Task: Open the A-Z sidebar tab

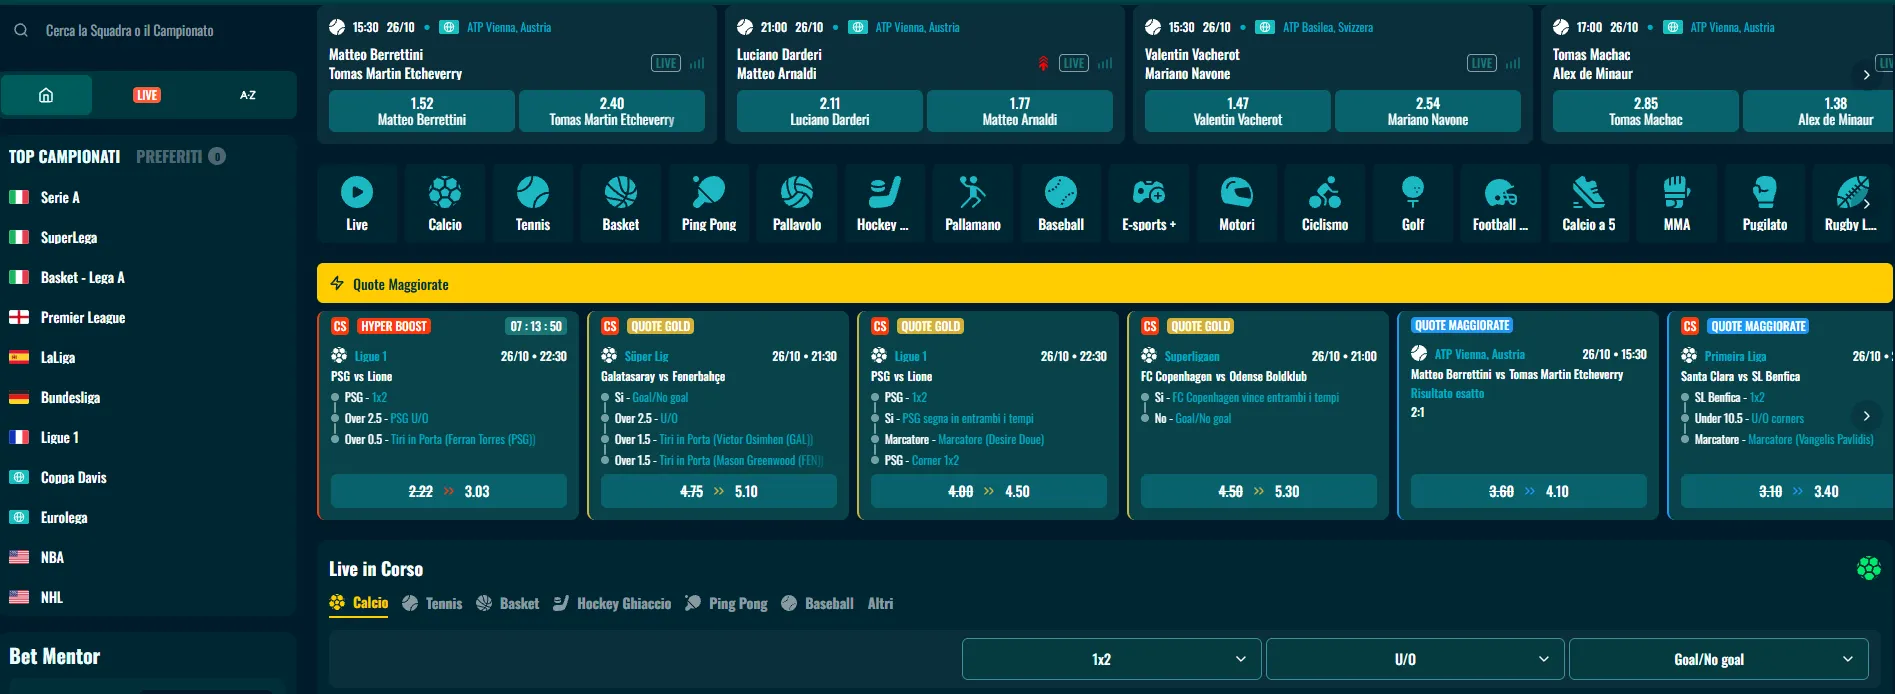Action: point(248,95)
